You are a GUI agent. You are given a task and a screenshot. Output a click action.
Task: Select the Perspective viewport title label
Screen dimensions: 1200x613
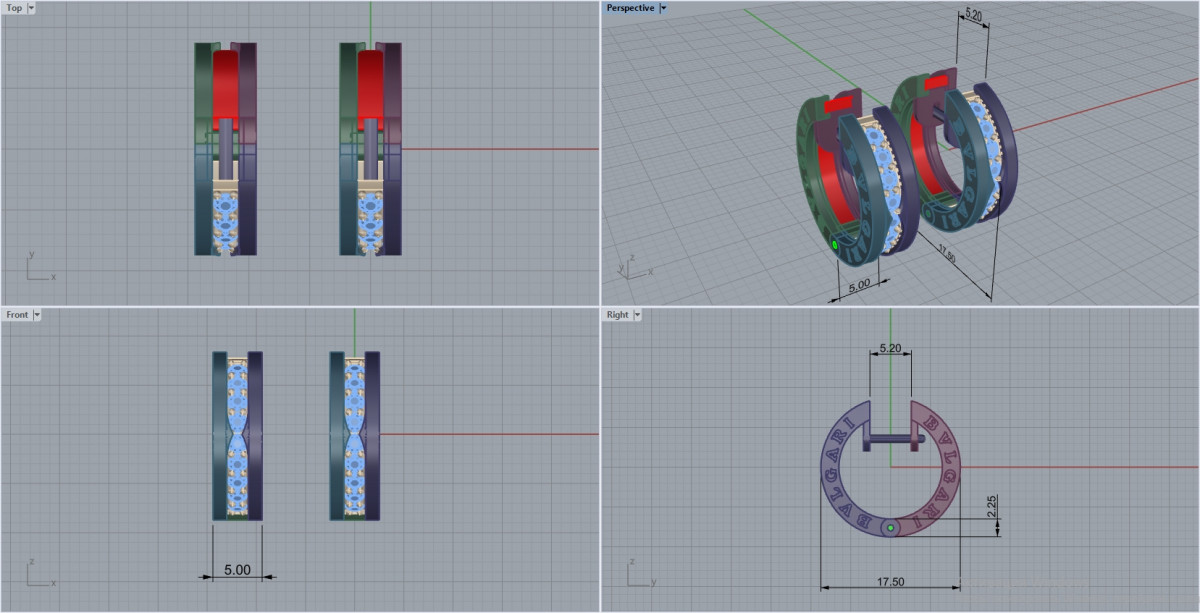(630, 8)
